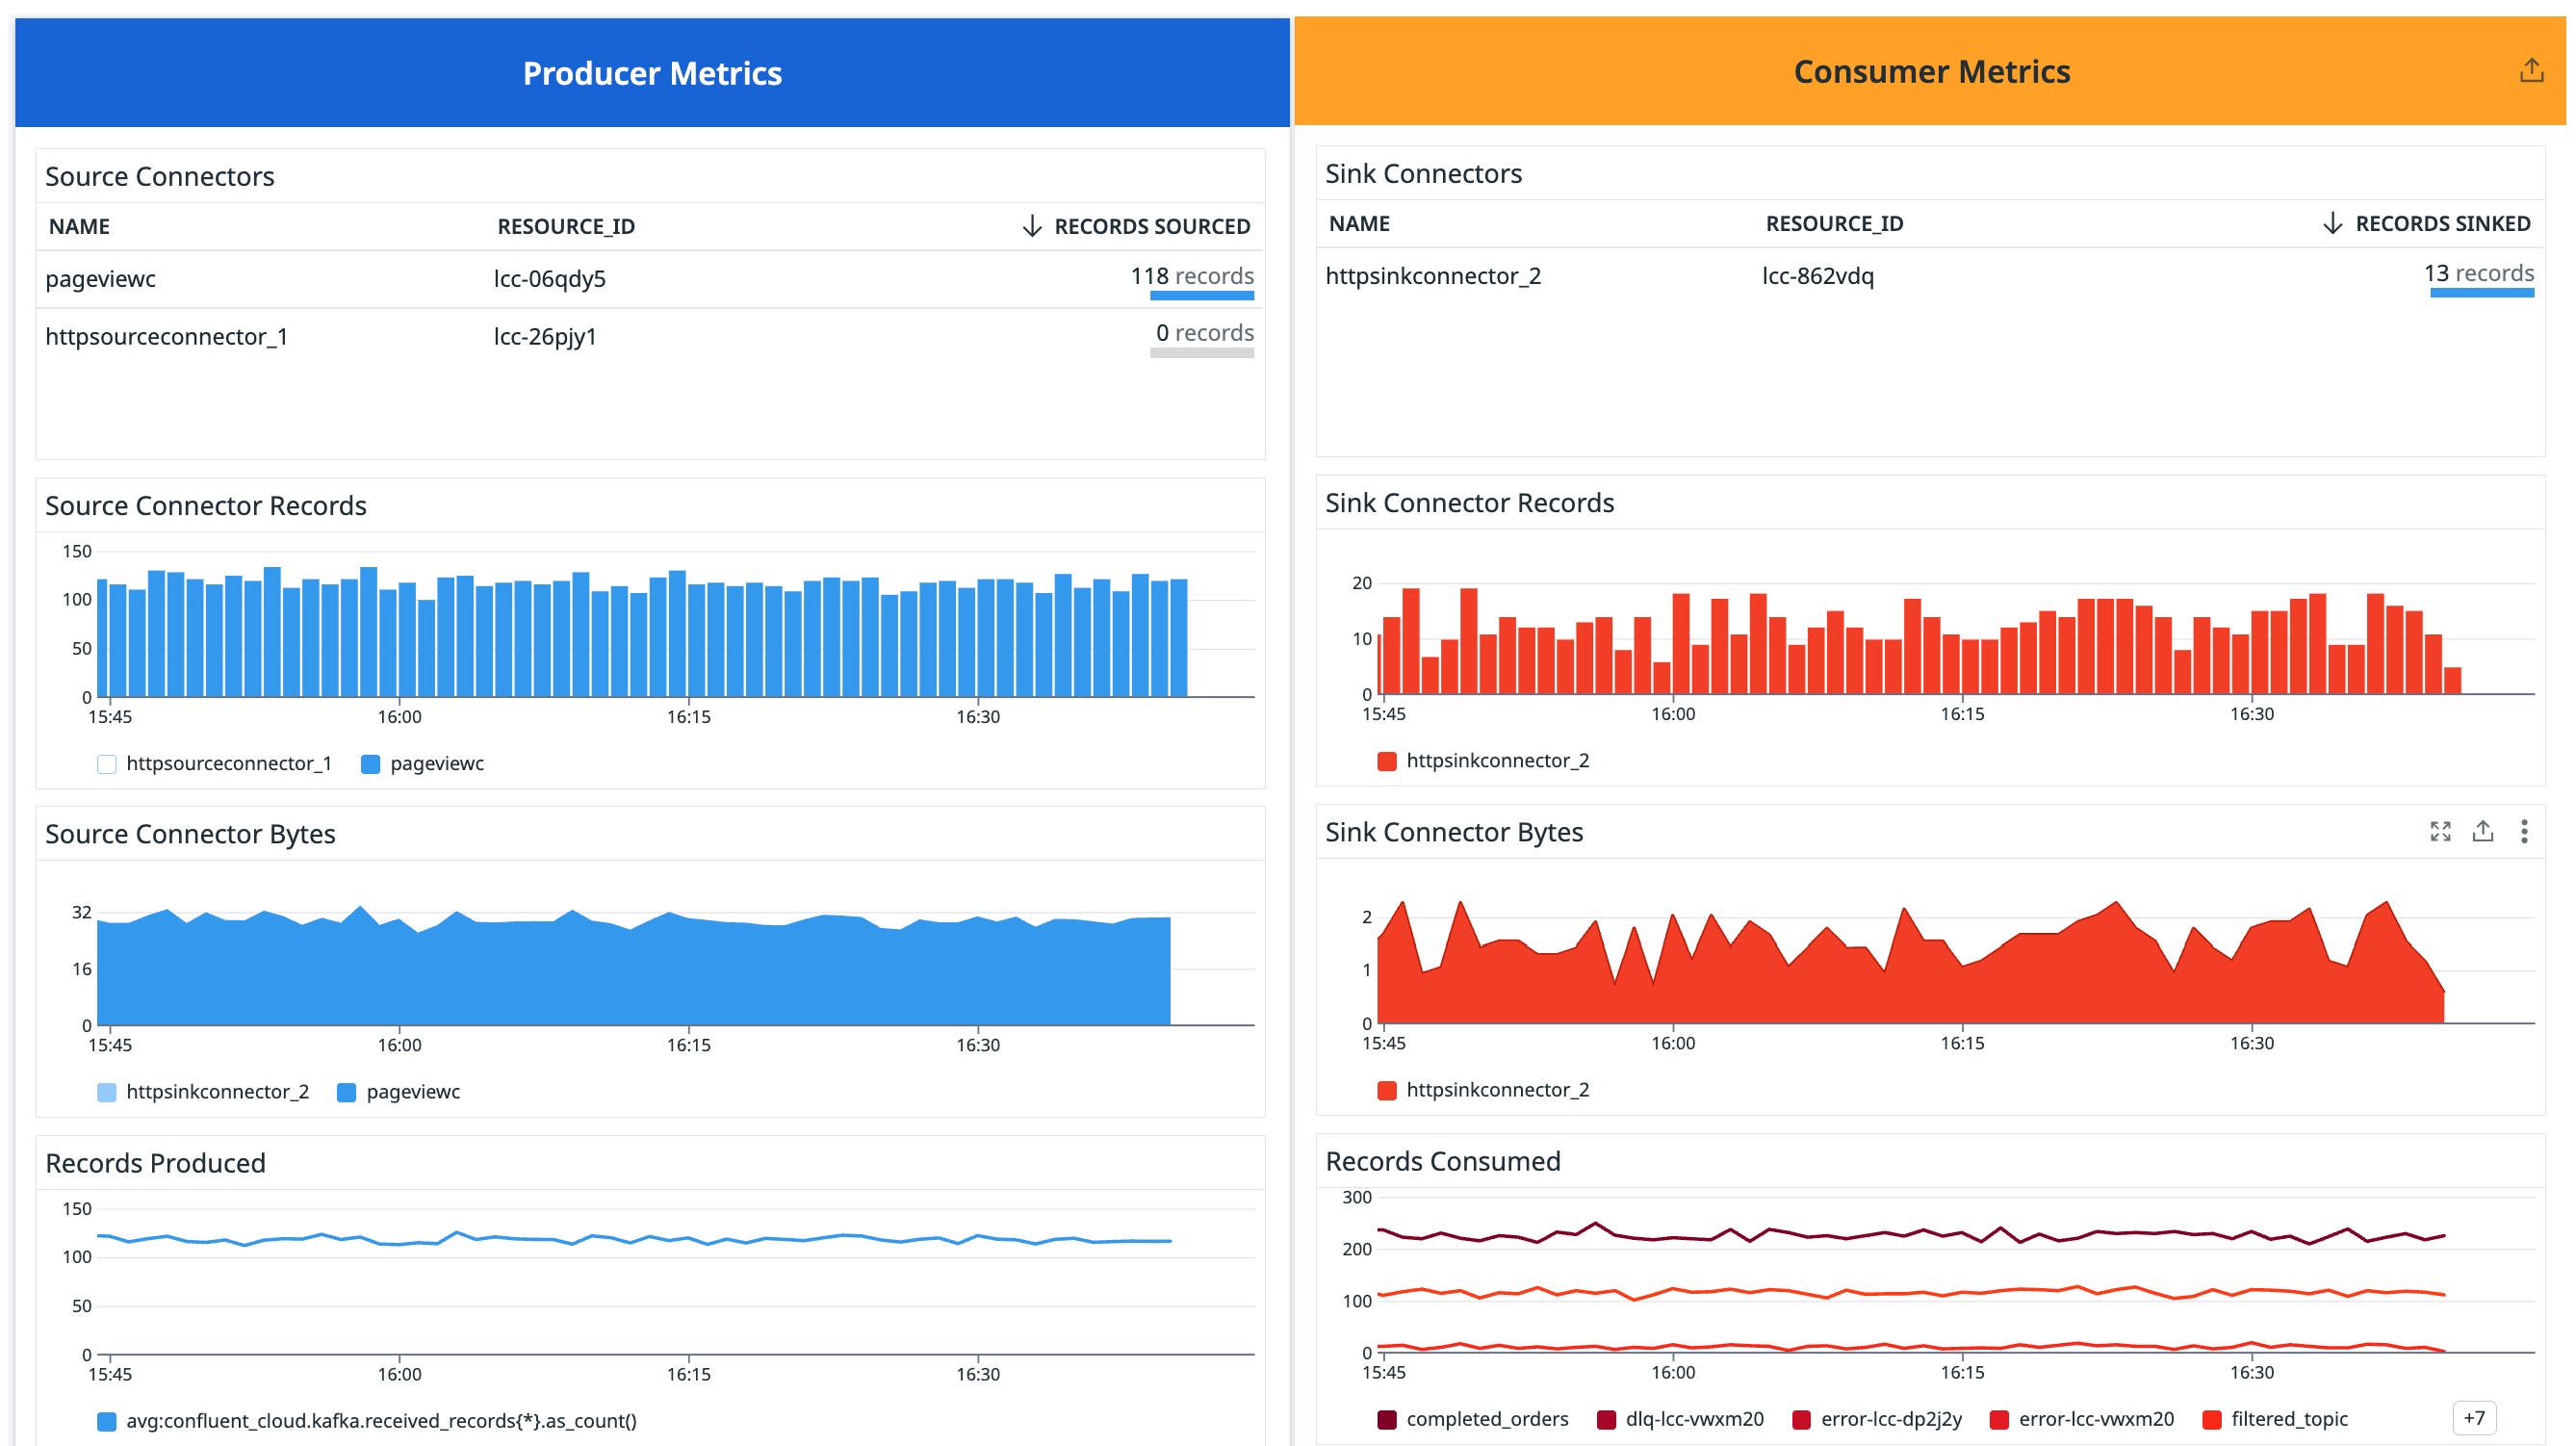2576x1446 pixels.
Task: Expand Sink Connector Bytes chart to fullscreen
Action: [2440, 831]
